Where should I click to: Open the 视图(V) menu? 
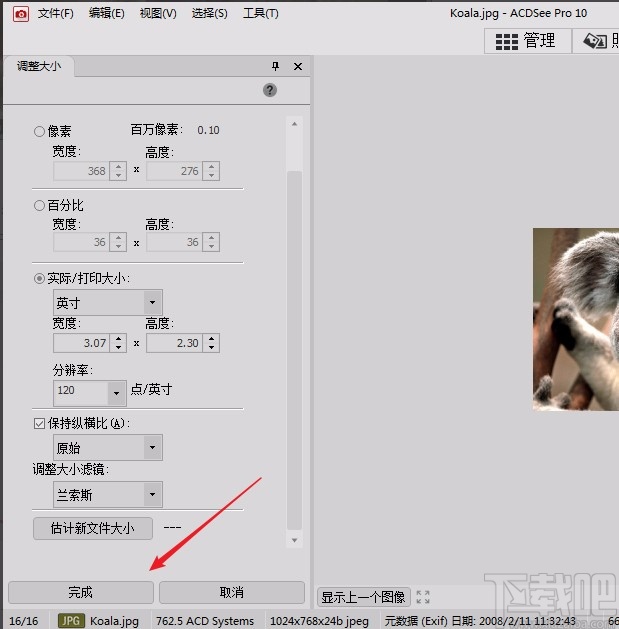tap(158, 14)
